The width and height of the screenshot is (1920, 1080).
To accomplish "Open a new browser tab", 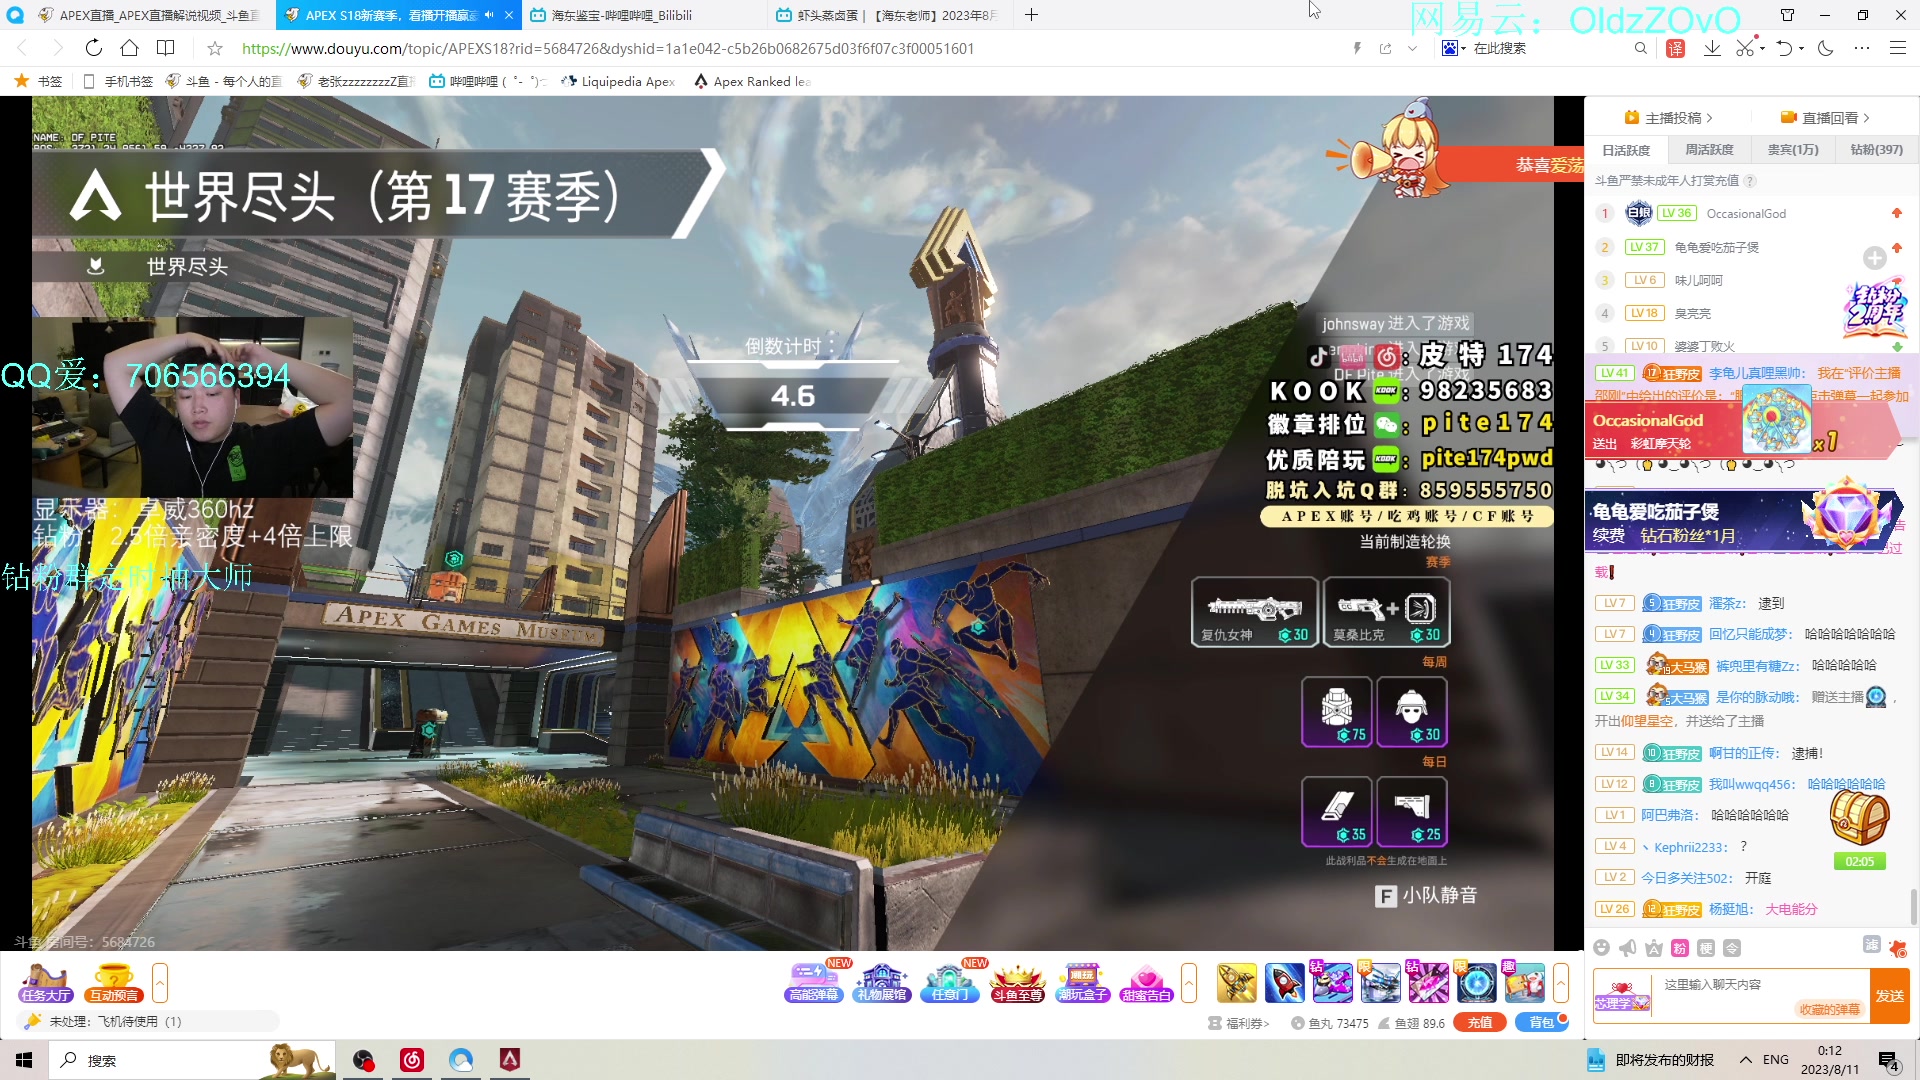I will pyautogui.click(x=1031, y=15).
